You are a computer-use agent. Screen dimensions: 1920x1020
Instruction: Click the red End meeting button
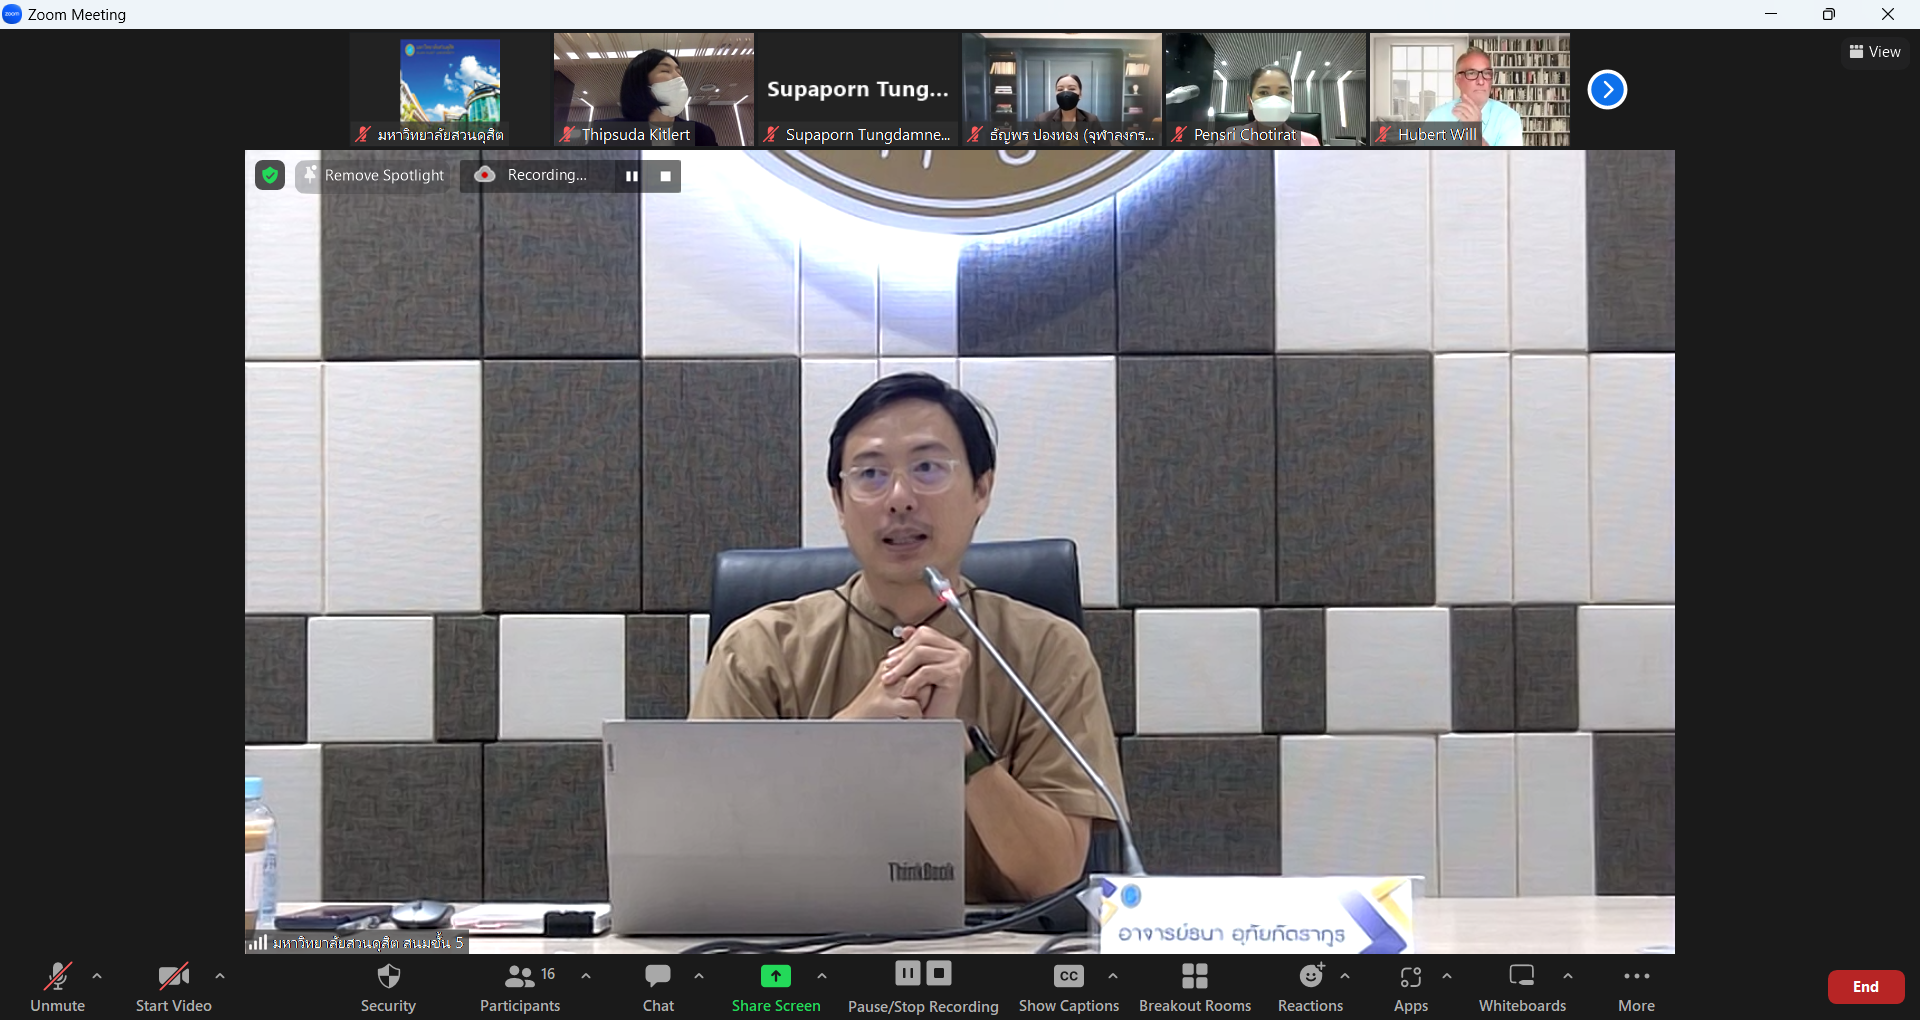1866,987
